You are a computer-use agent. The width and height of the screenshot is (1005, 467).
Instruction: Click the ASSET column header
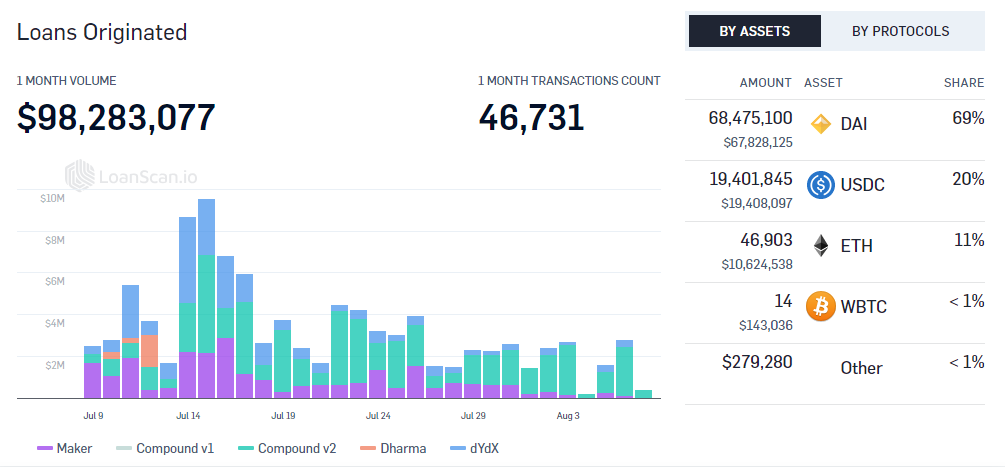click(x=824, y=83)
